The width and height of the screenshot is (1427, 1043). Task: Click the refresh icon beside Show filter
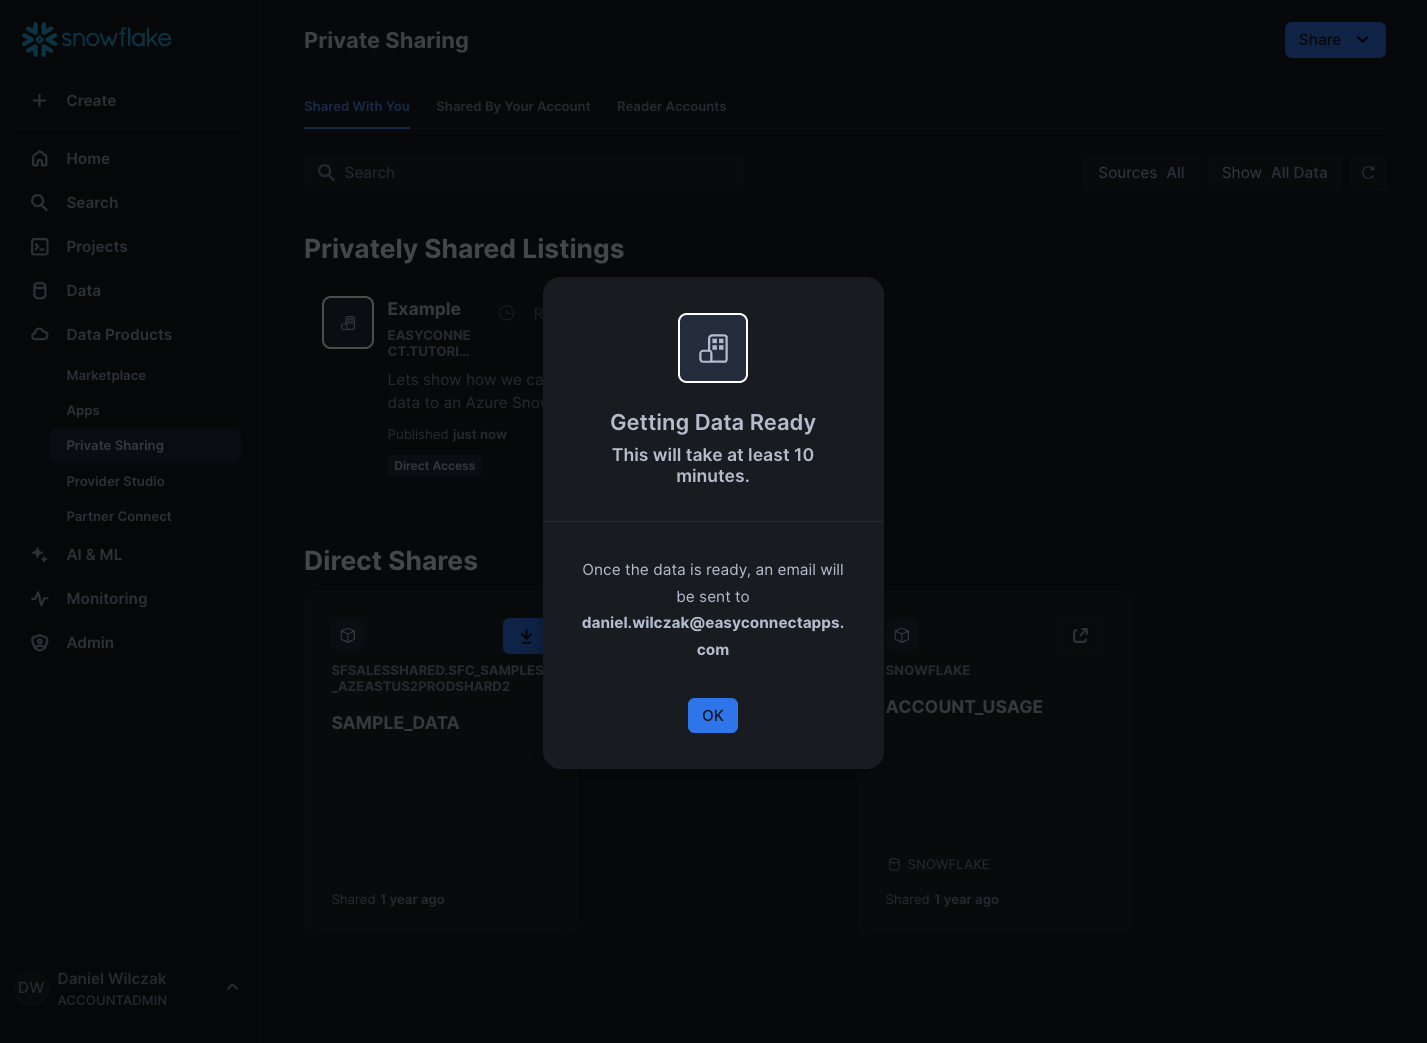(1368, 173)
